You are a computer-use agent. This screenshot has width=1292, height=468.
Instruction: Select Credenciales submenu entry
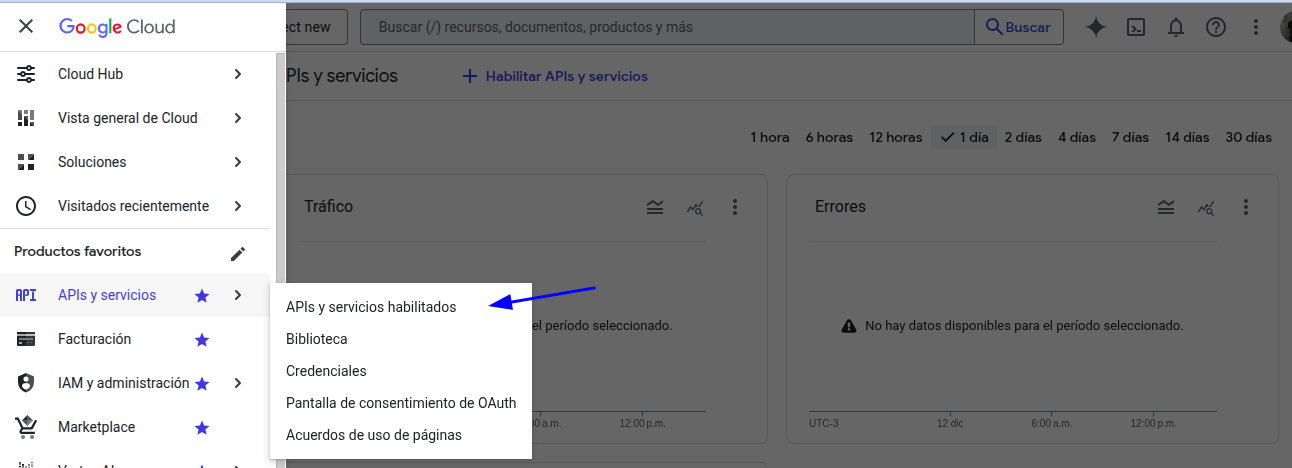pos(401,371)
